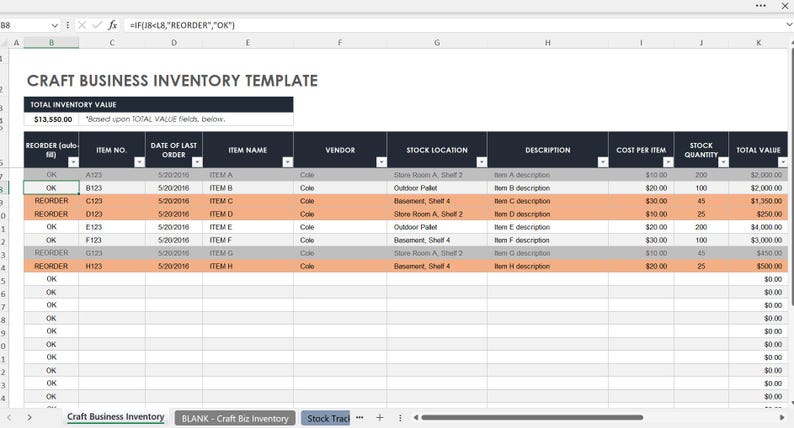Select column B header
Screen dimensions: 794x428
point(51,43)
